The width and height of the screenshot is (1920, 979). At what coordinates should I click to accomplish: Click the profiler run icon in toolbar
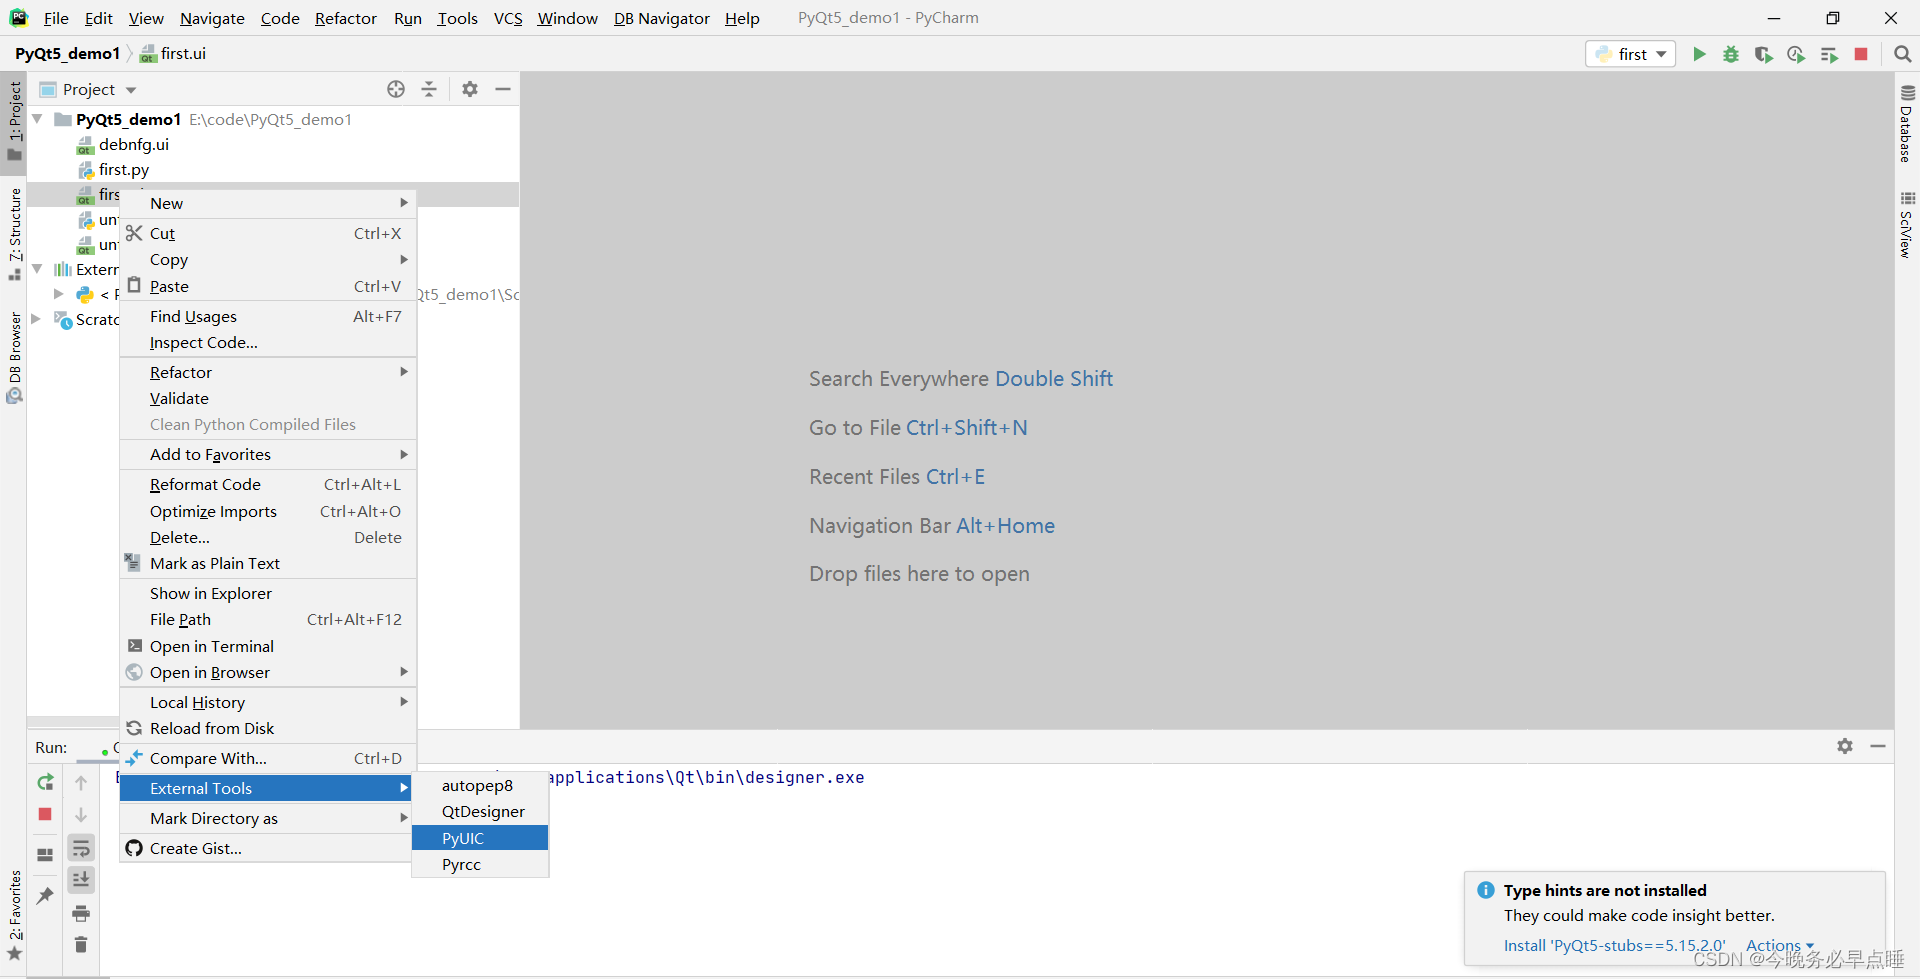(x=1796, y=54)
